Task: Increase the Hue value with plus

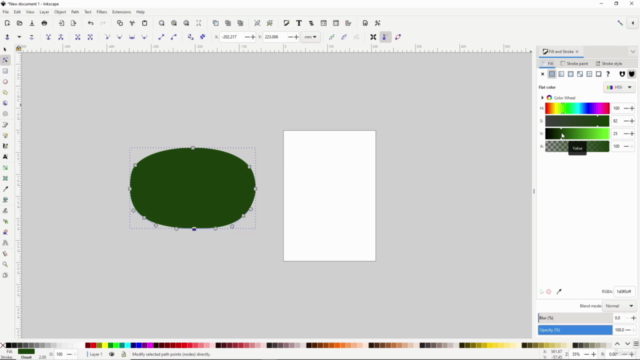Action: tap(632, 108)
